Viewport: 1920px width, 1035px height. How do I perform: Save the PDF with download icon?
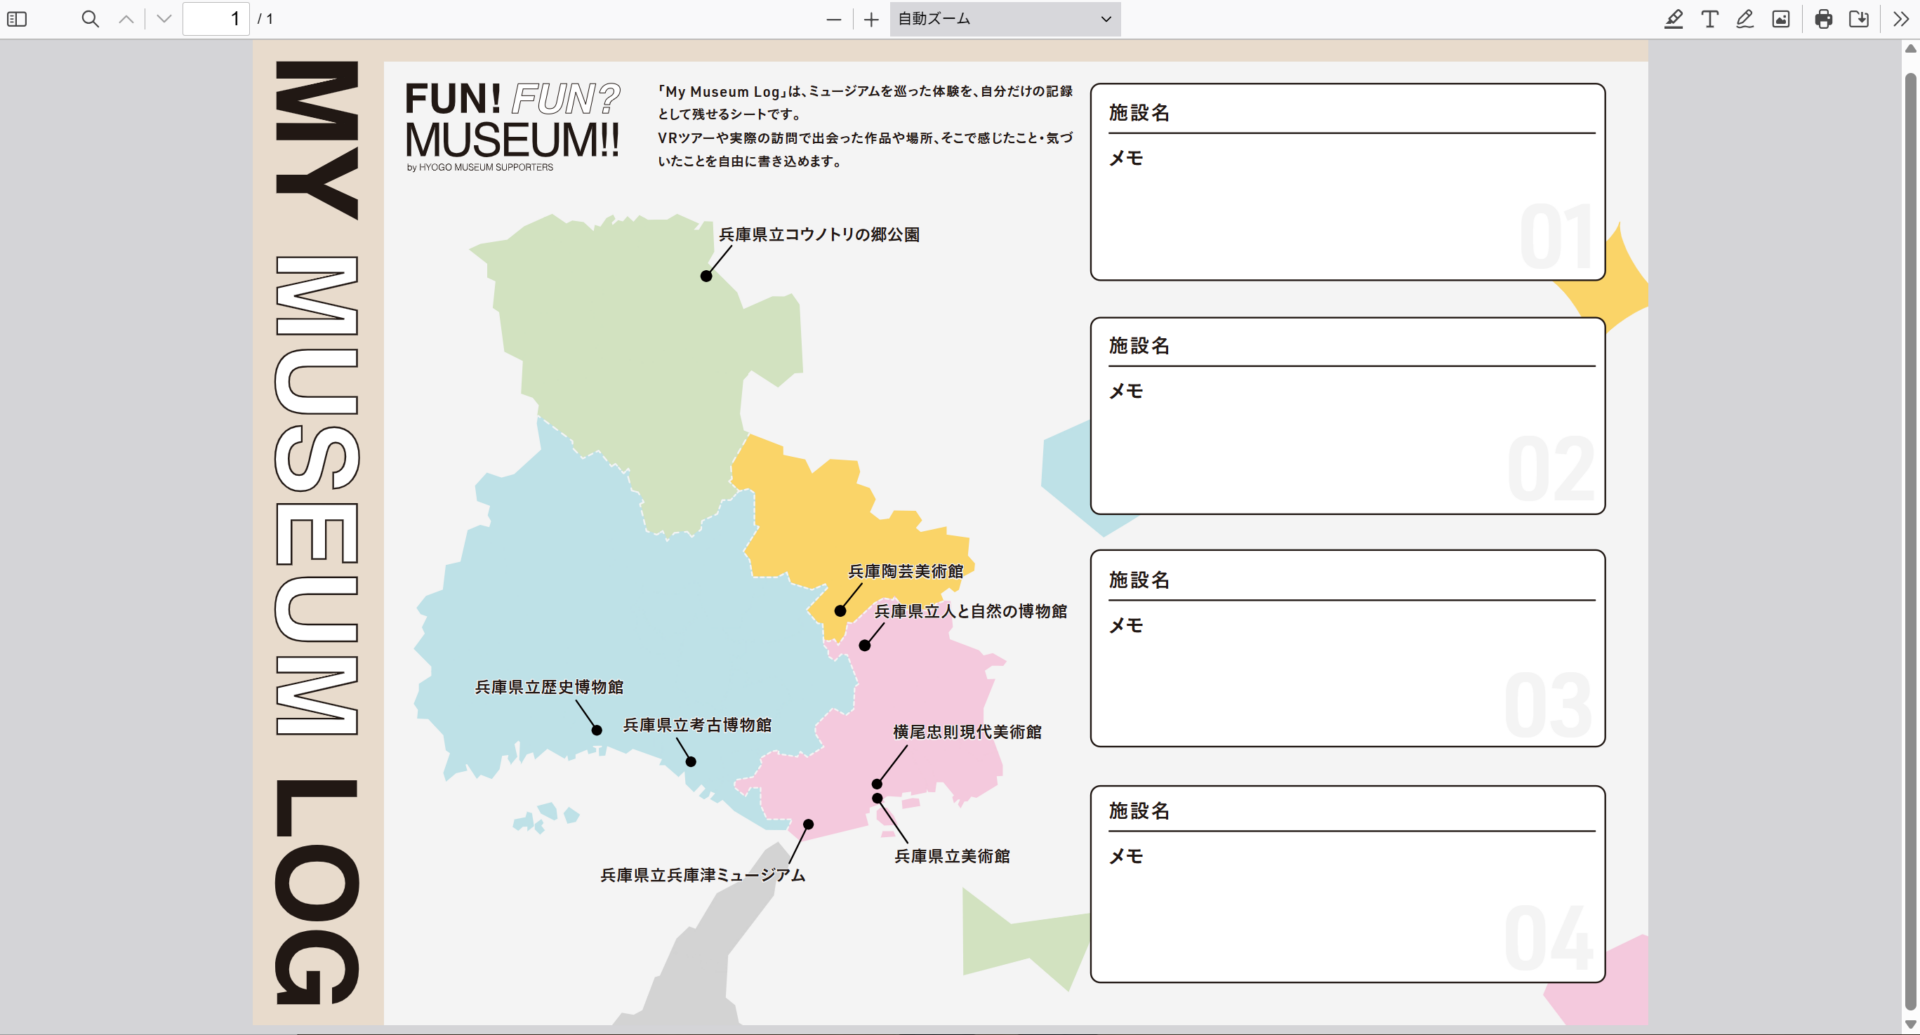pos(1859,19)
